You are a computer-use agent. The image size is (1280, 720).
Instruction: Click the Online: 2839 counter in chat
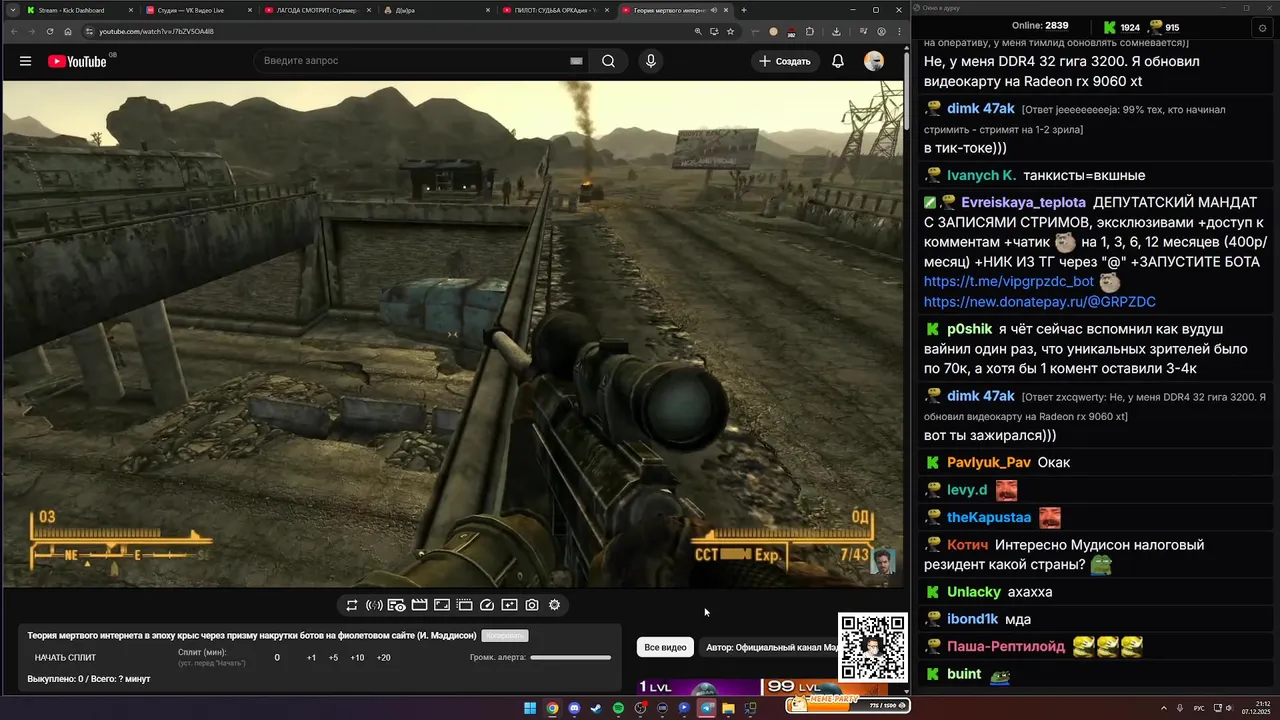point(1040,26)
